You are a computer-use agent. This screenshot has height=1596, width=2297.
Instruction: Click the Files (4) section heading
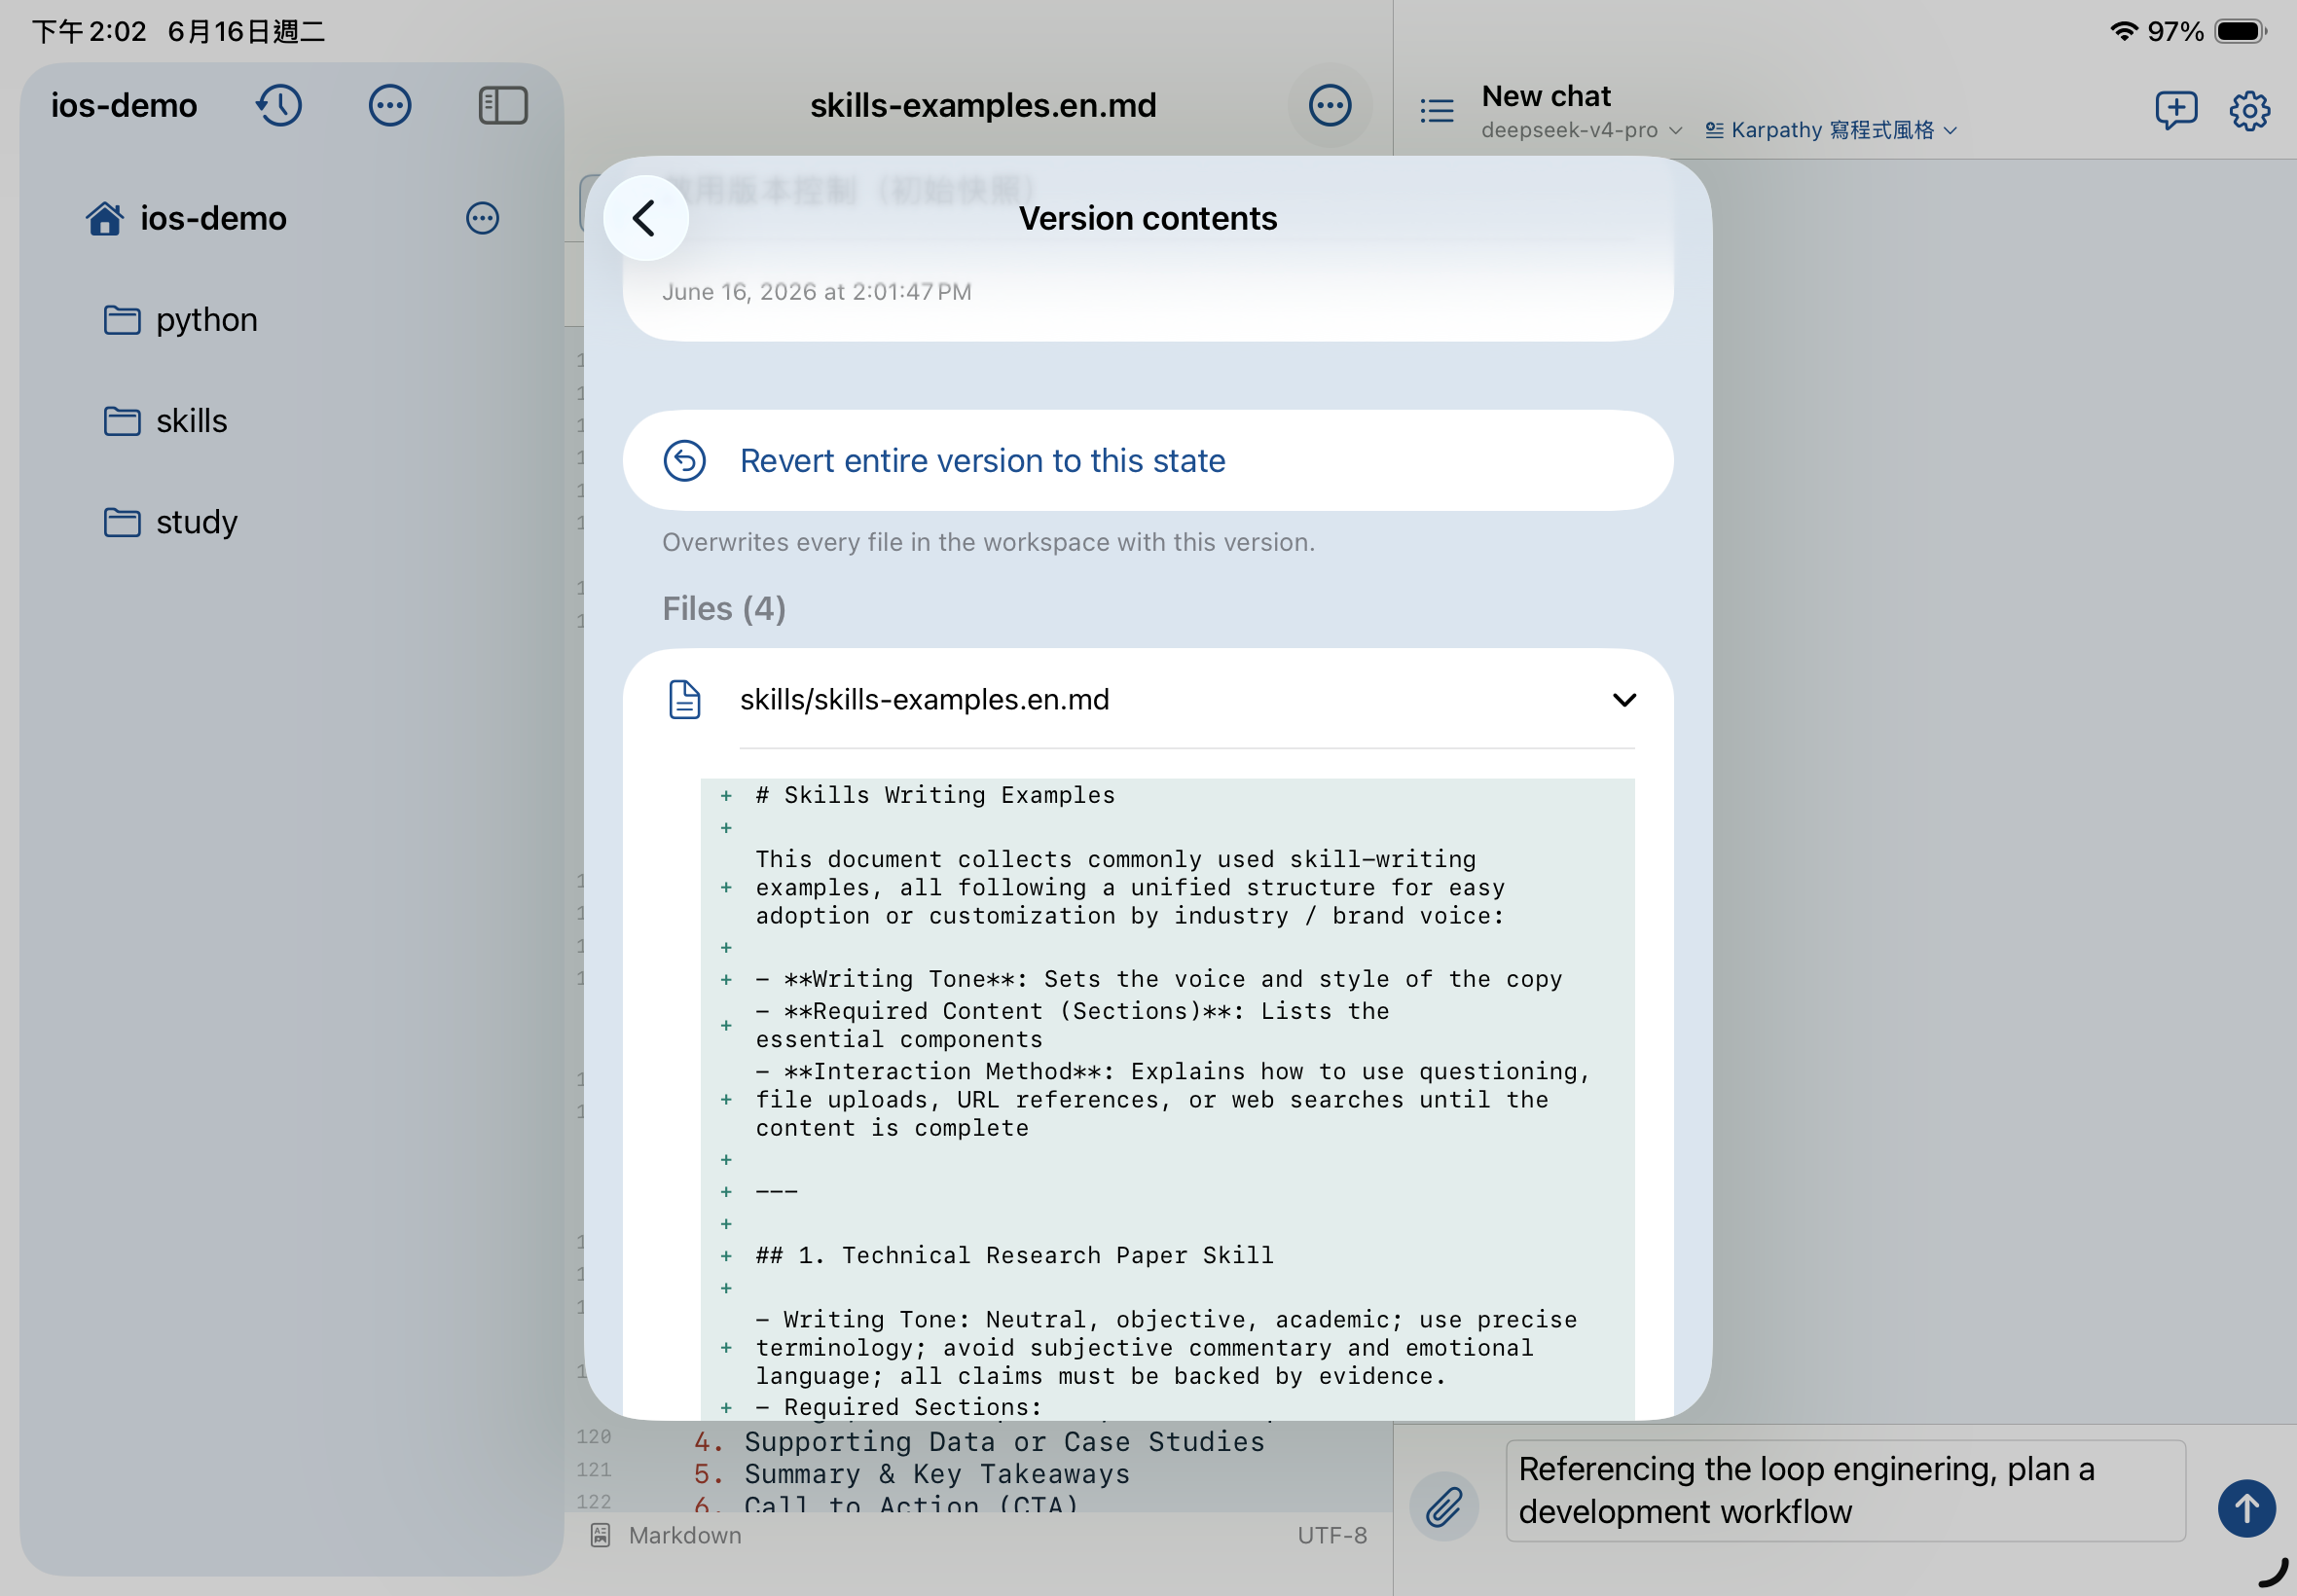724,608
